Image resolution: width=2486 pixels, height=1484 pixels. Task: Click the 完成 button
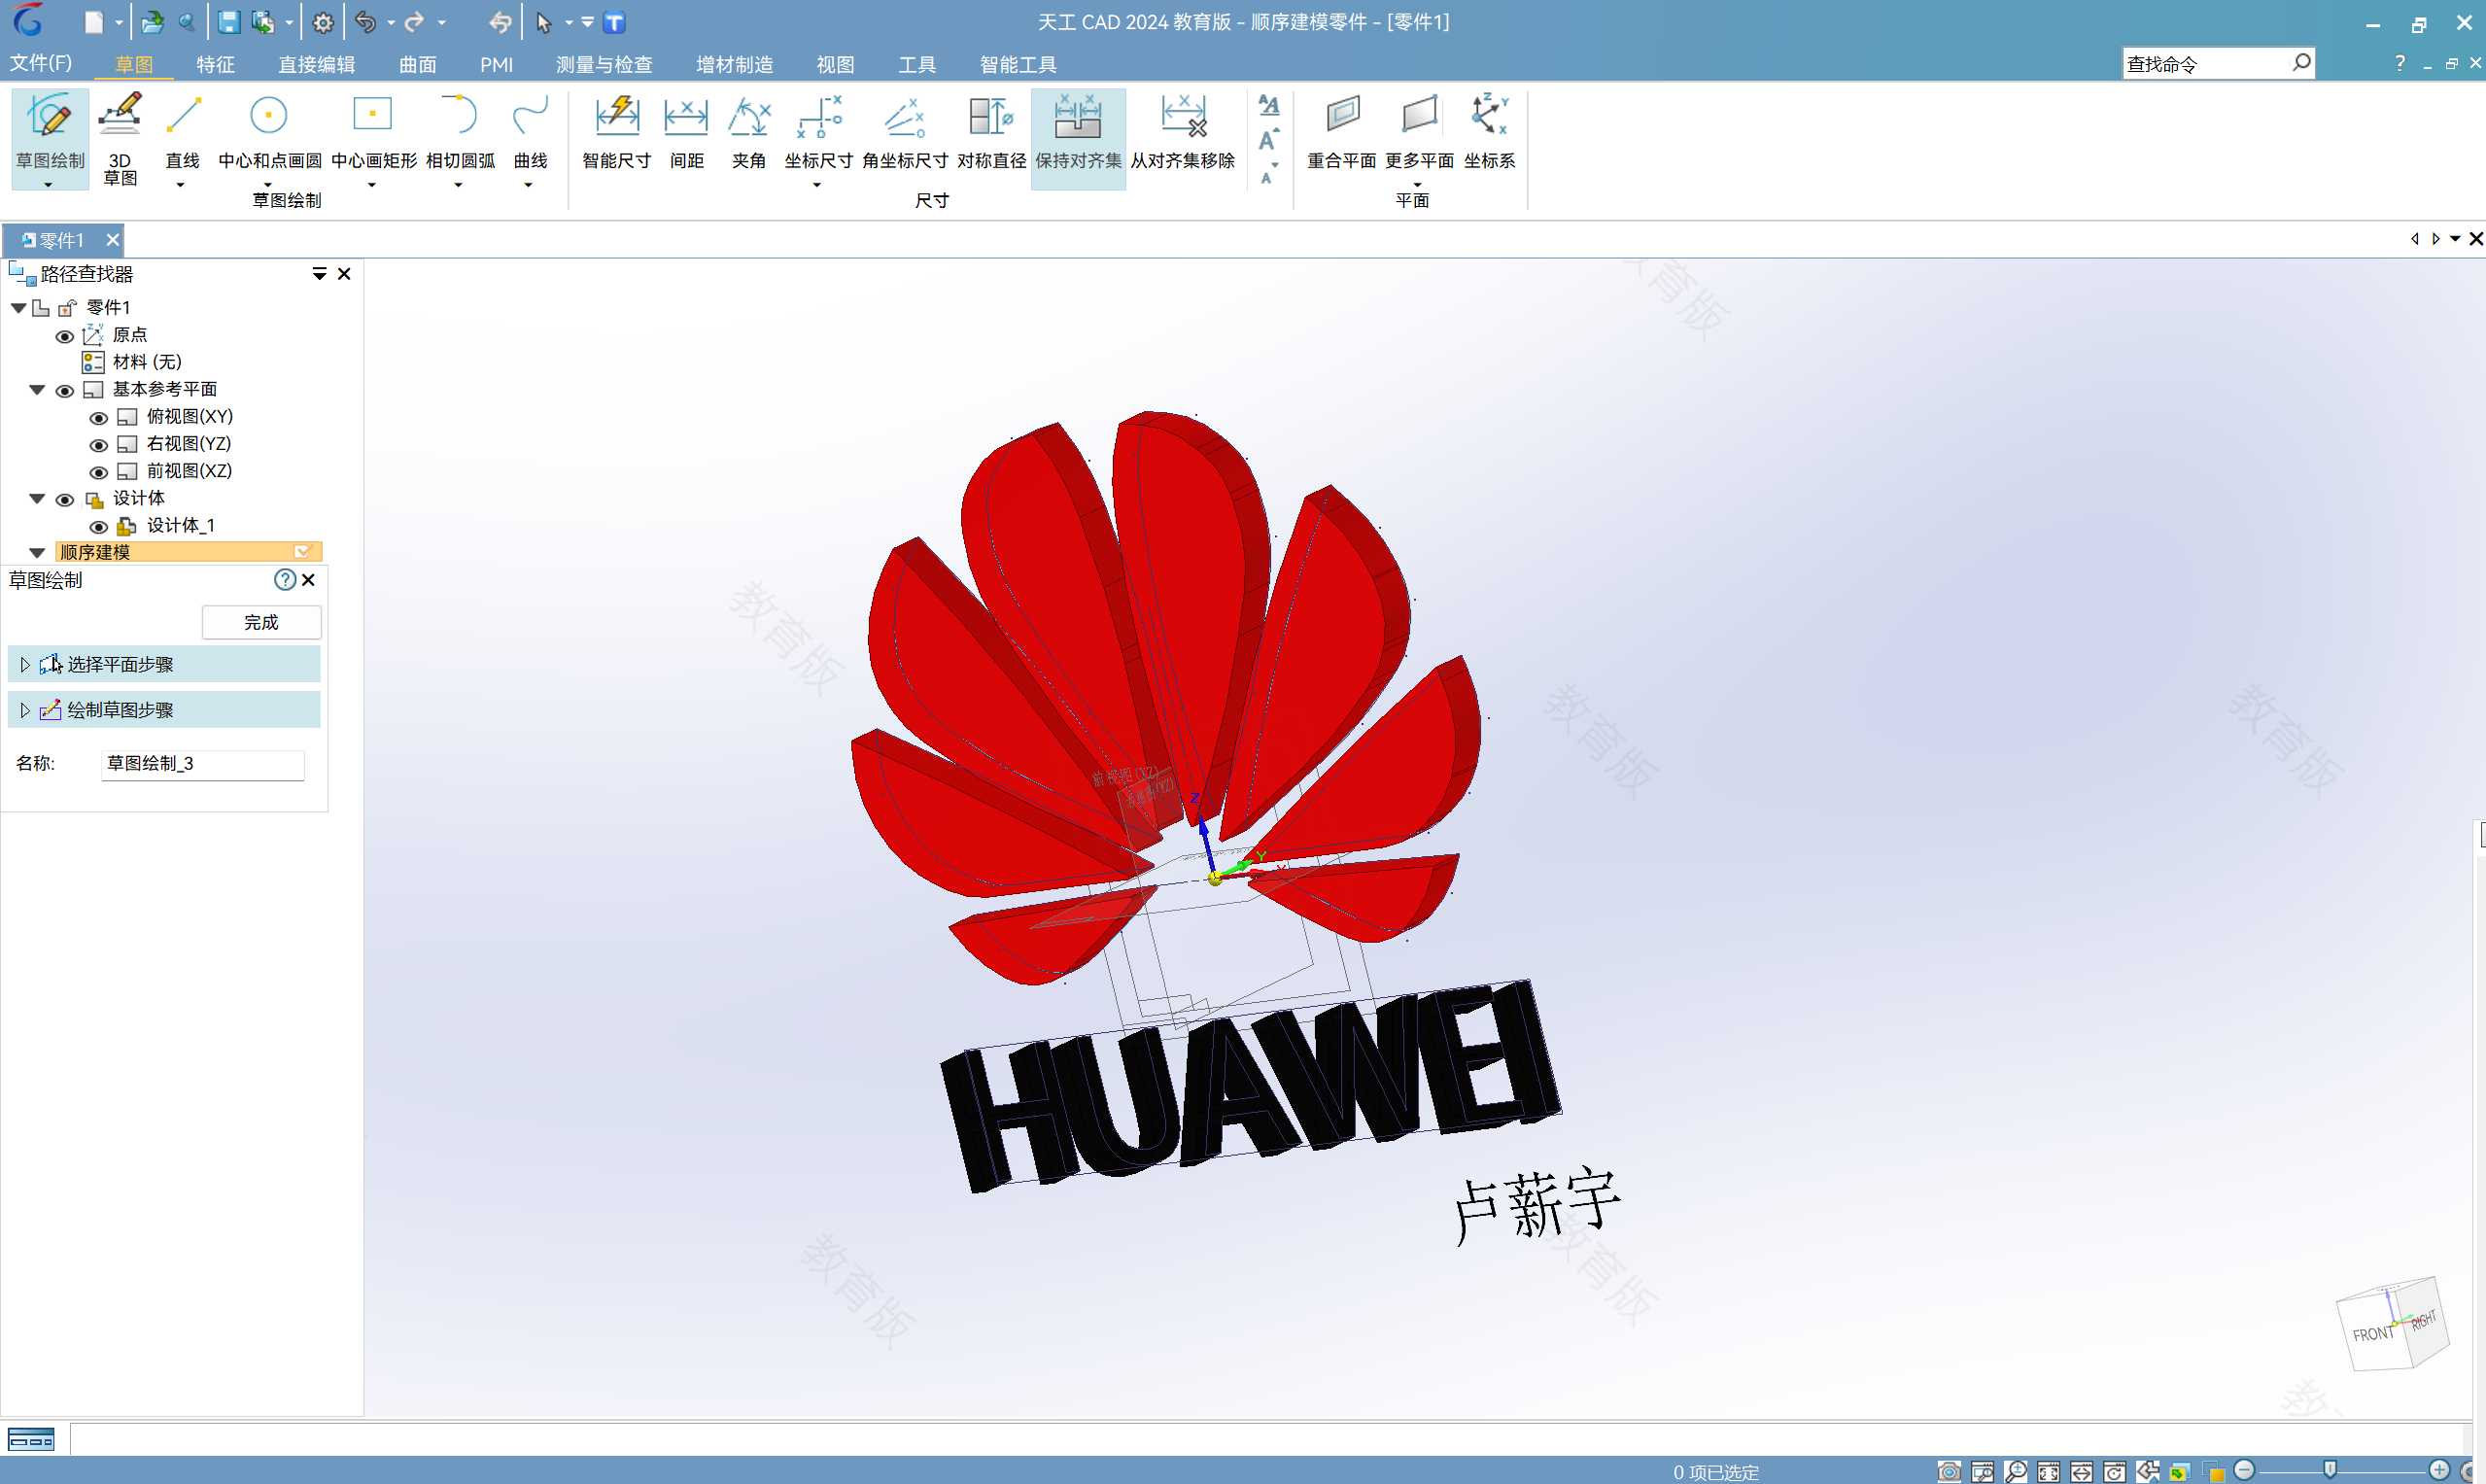tap(261, 623)
